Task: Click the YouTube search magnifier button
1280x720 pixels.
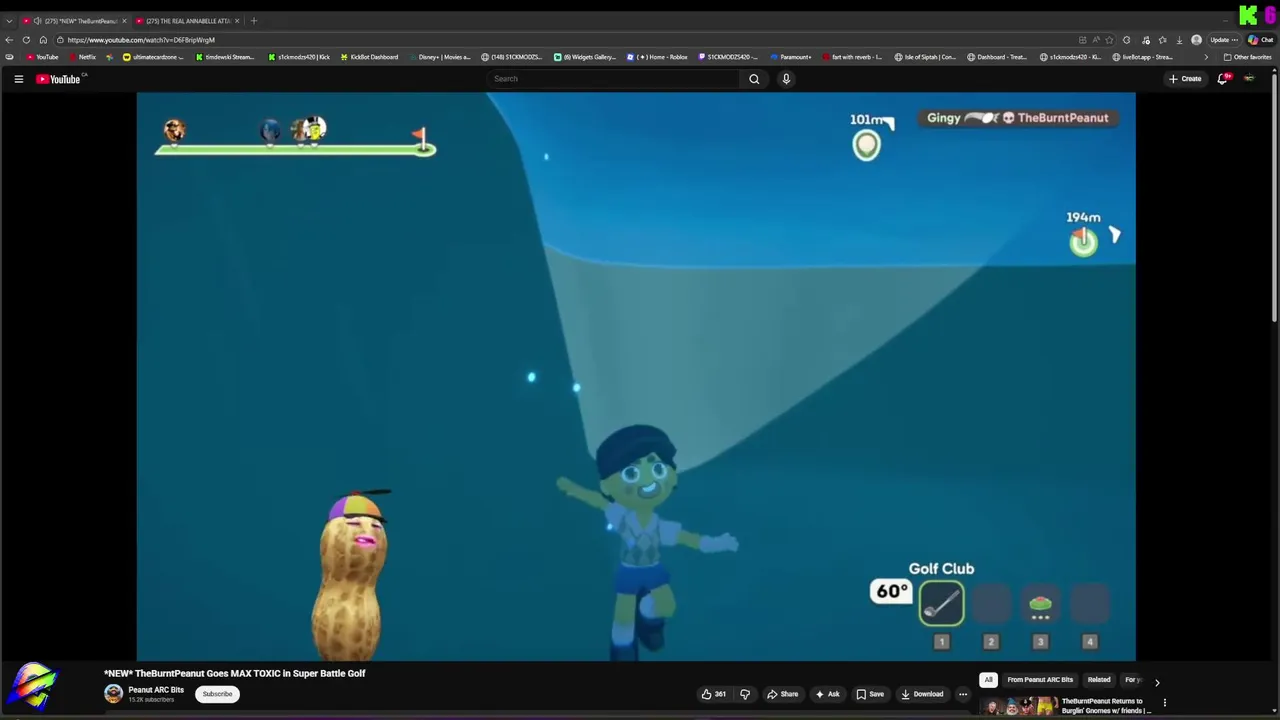Action: pyautogui.click(x=754, y=79)
